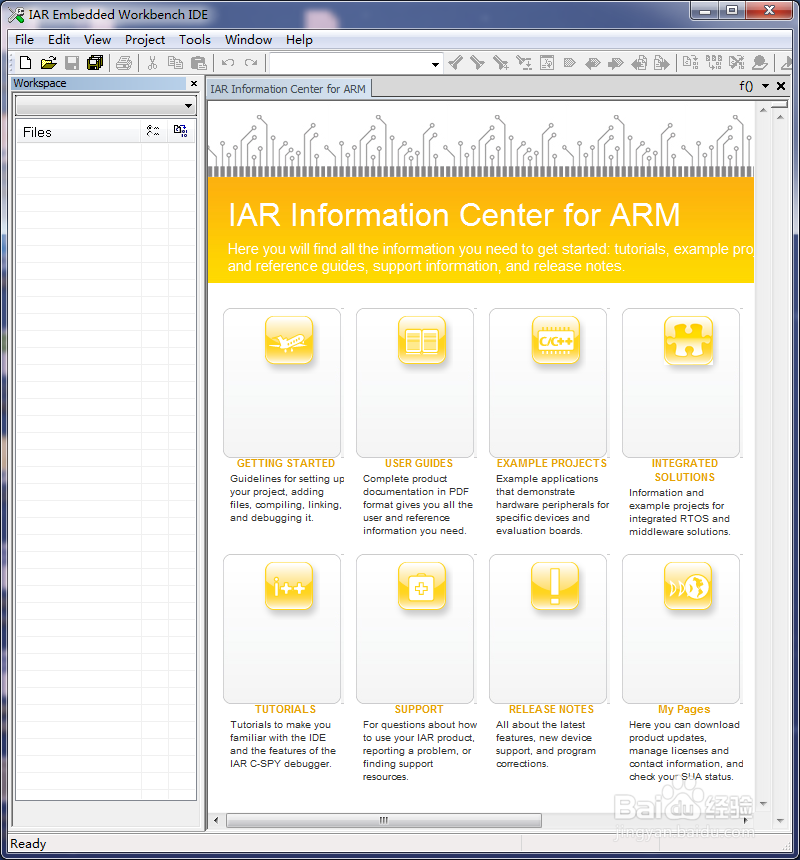Close the Information Center editor tab
Screen dimensions: 800x860
pos(781,86)
